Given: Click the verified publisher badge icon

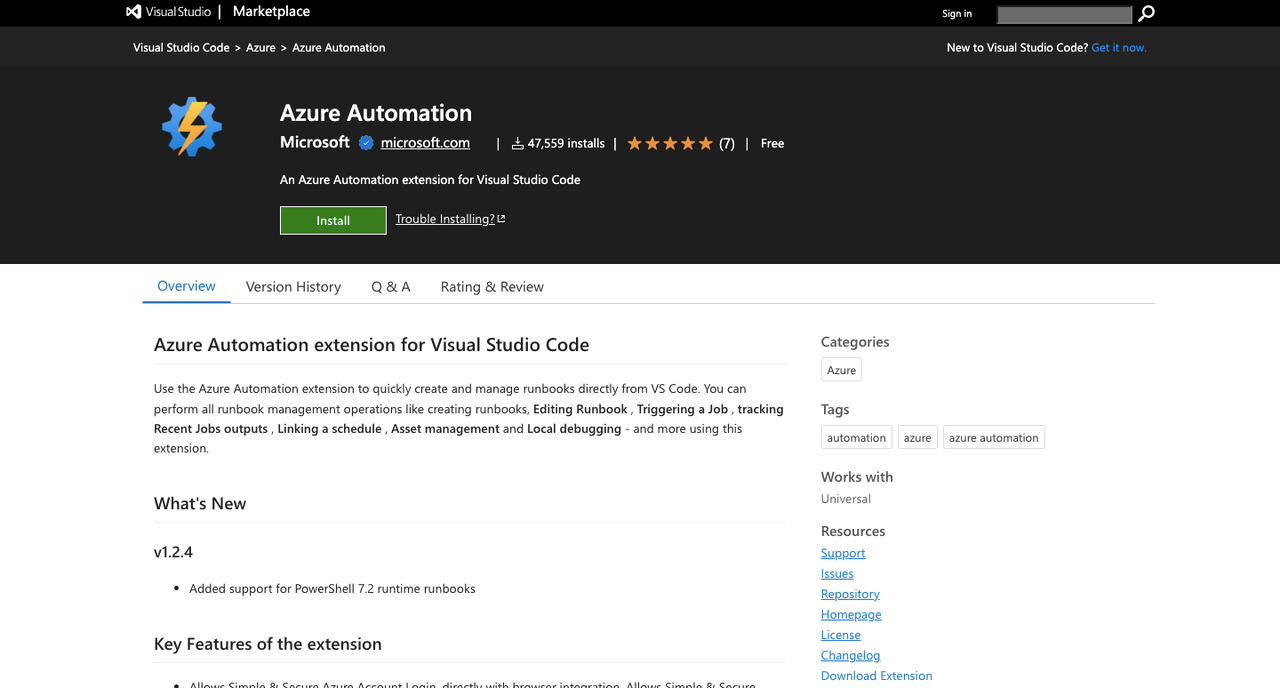Looking at the screenshot, I should 366,143.
